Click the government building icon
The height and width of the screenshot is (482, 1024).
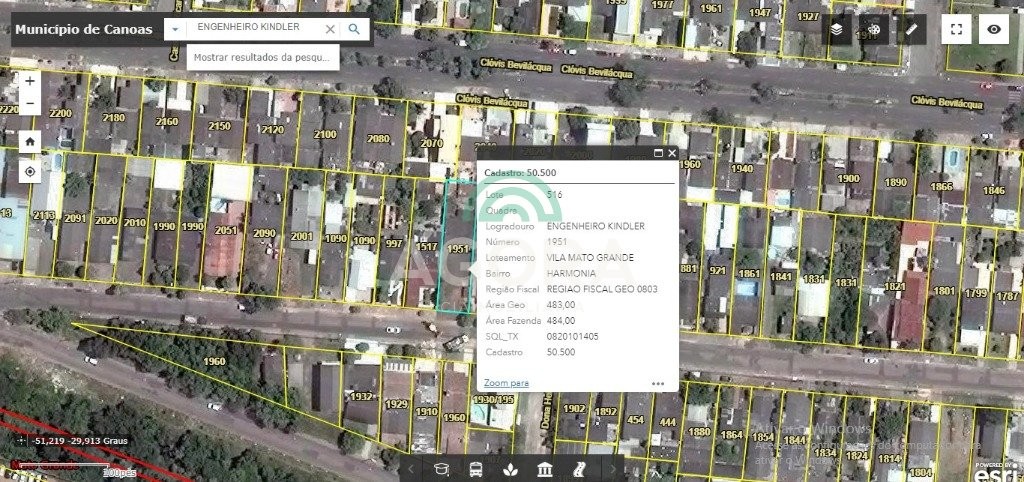tap(545, 469)
